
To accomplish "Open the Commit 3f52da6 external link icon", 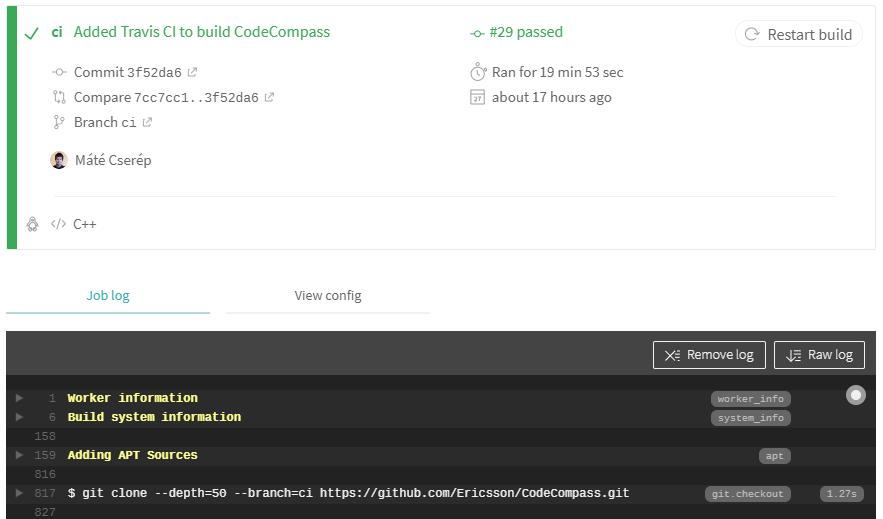I will tap(192, 72).
